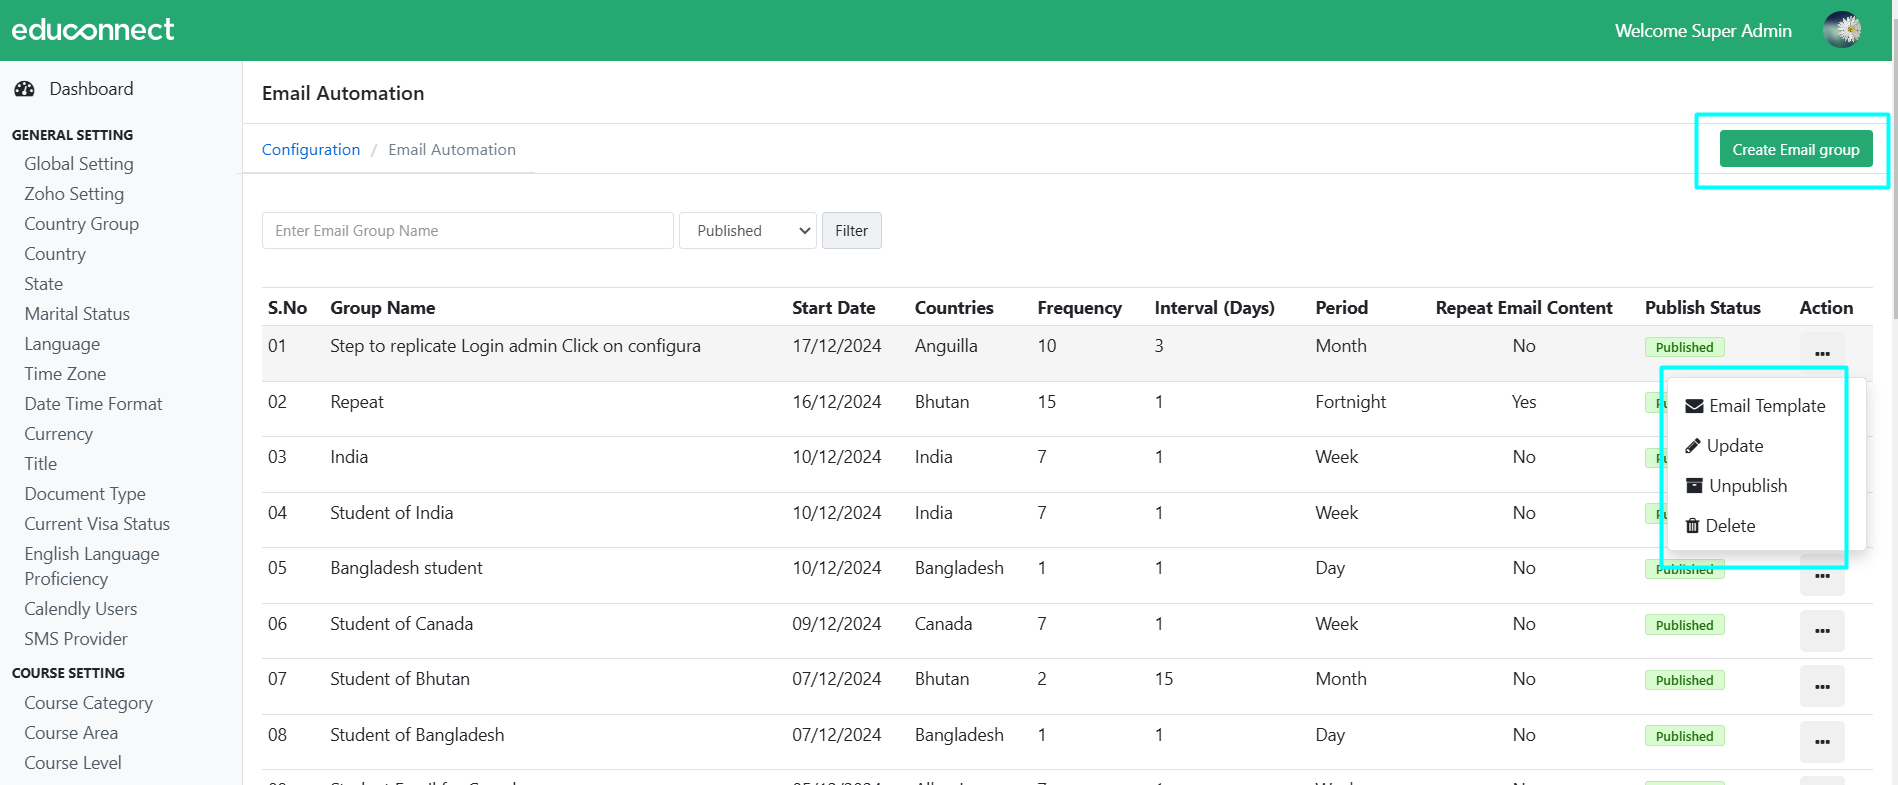The image size is (1898, 785).
Task: Go to Course Category in sidebar
Action: (89, 703)
